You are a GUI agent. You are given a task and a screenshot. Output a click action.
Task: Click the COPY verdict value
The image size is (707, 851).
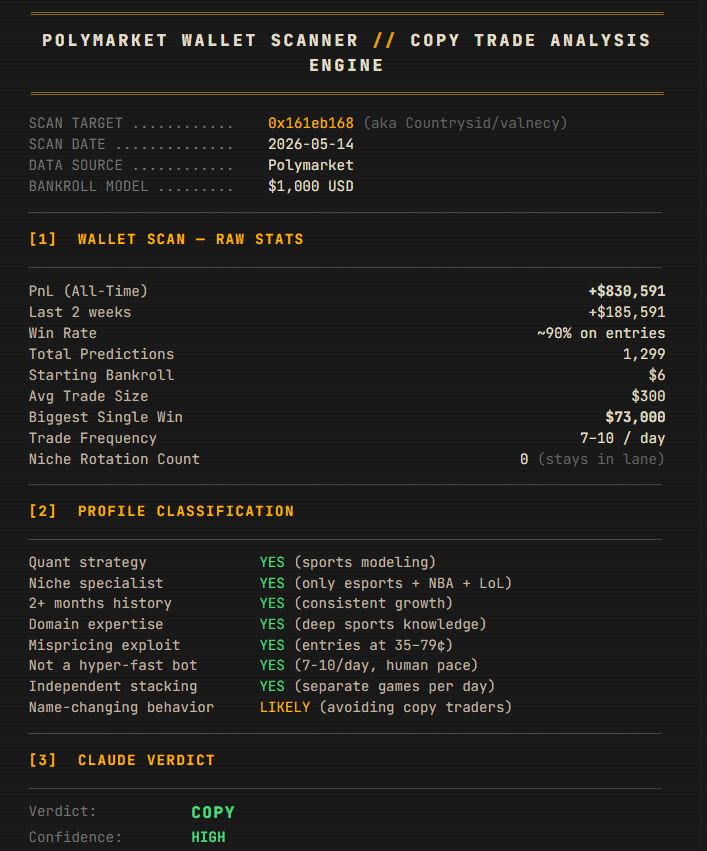click(x=213, y=812)
